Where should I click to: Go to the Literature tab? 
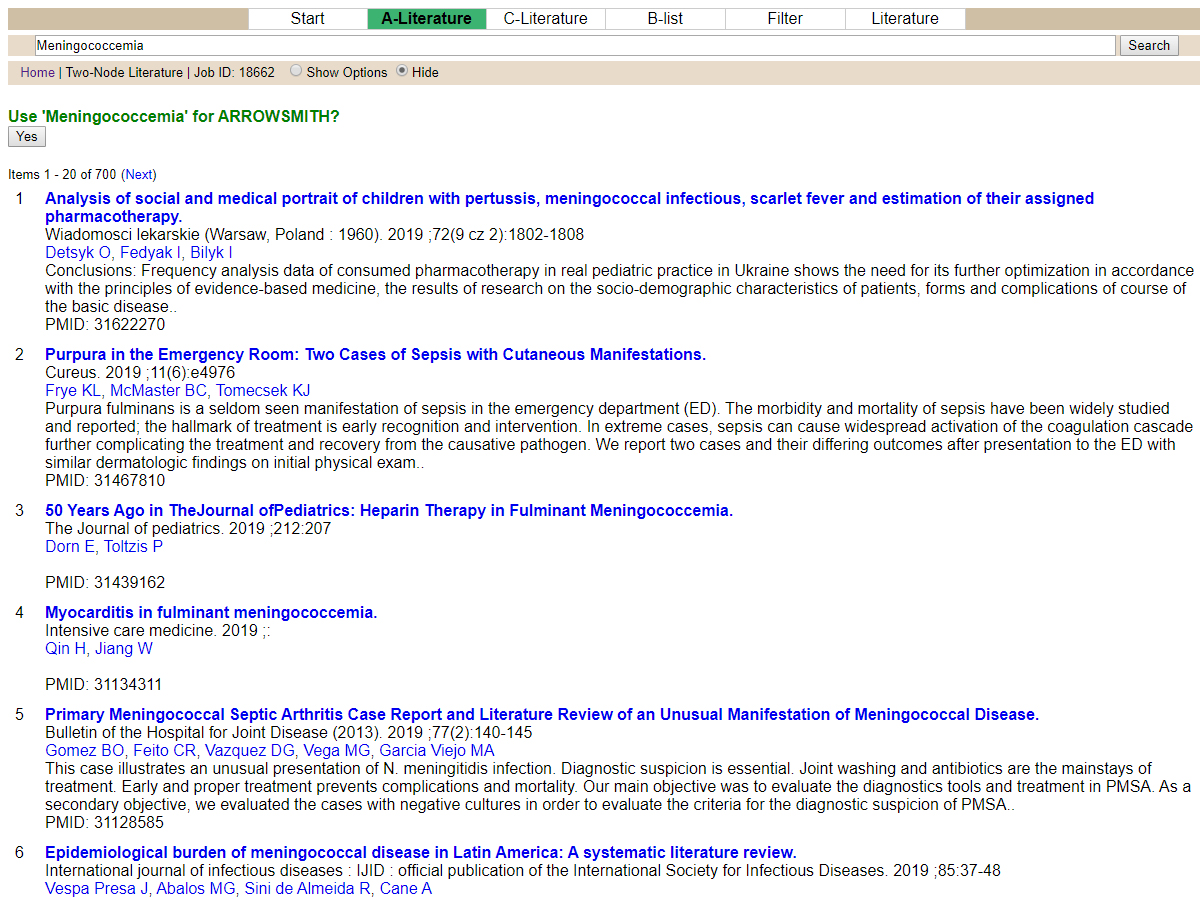tap(904, 18)
